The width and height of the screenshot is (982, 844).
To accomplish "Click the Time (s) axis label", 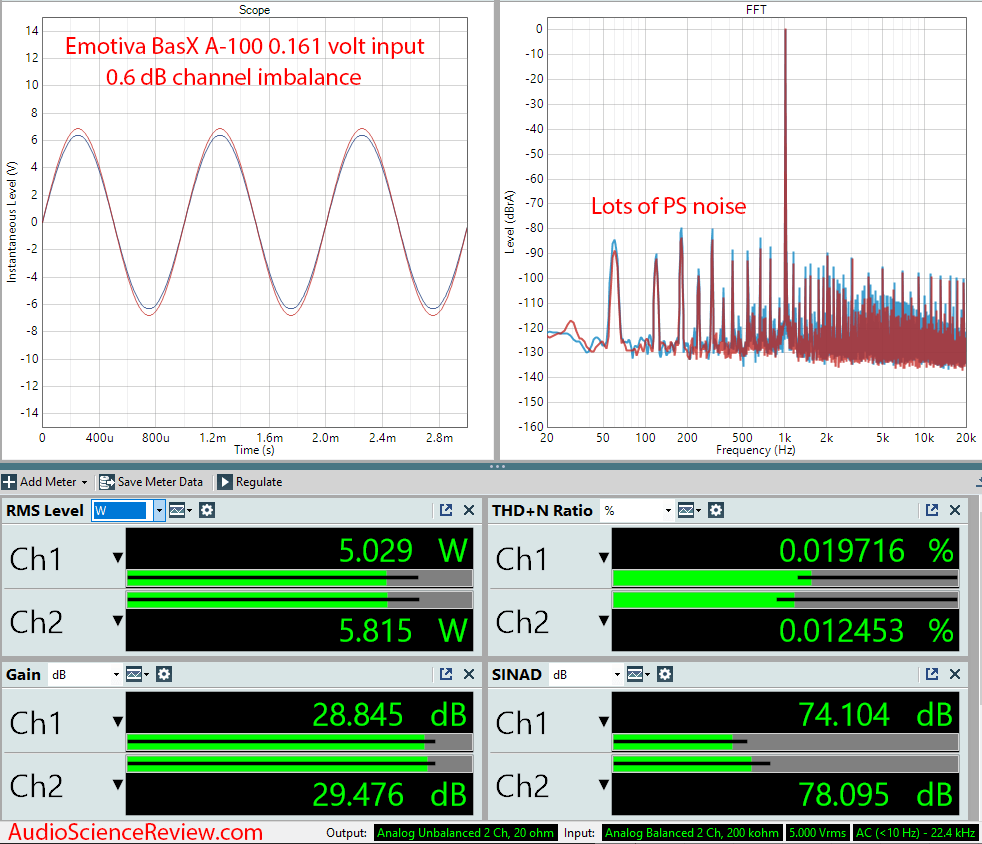I will point(254,450).
